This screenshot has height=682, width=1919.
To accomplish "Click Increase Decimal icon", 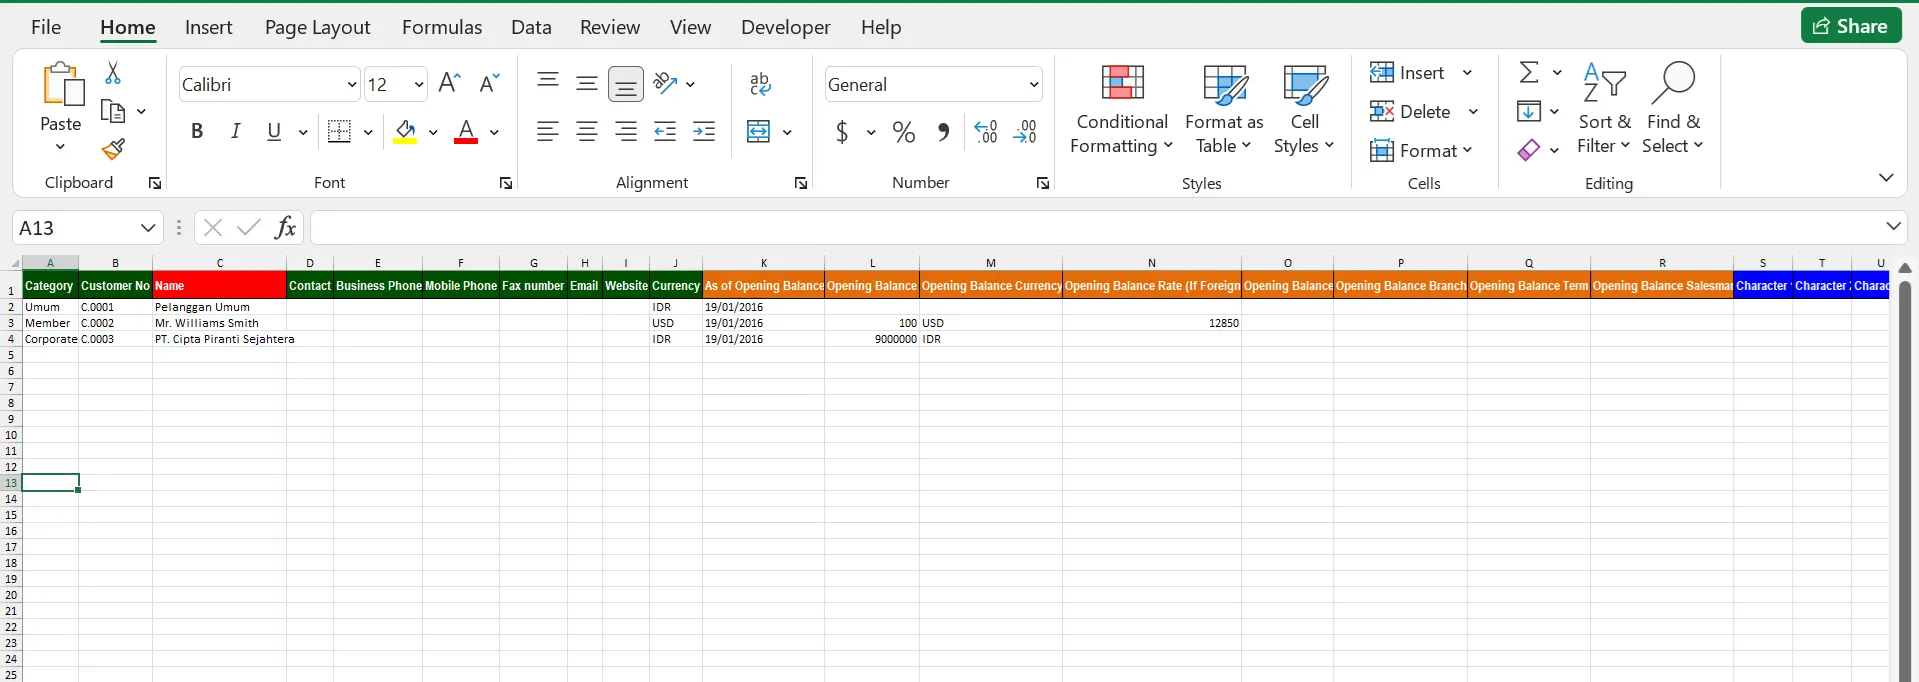I will [x=986, y=131].
